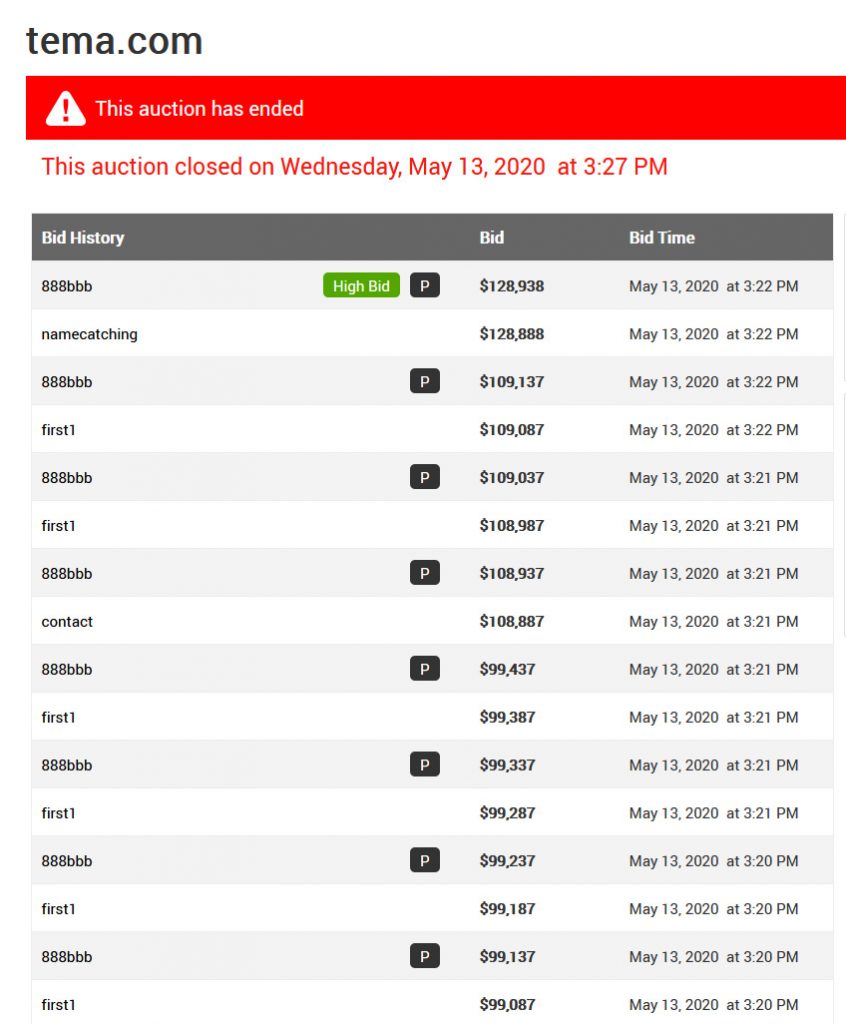Click the warning triangle icon in red banner
846x1024 pixels.
click(x=65, y=108)
